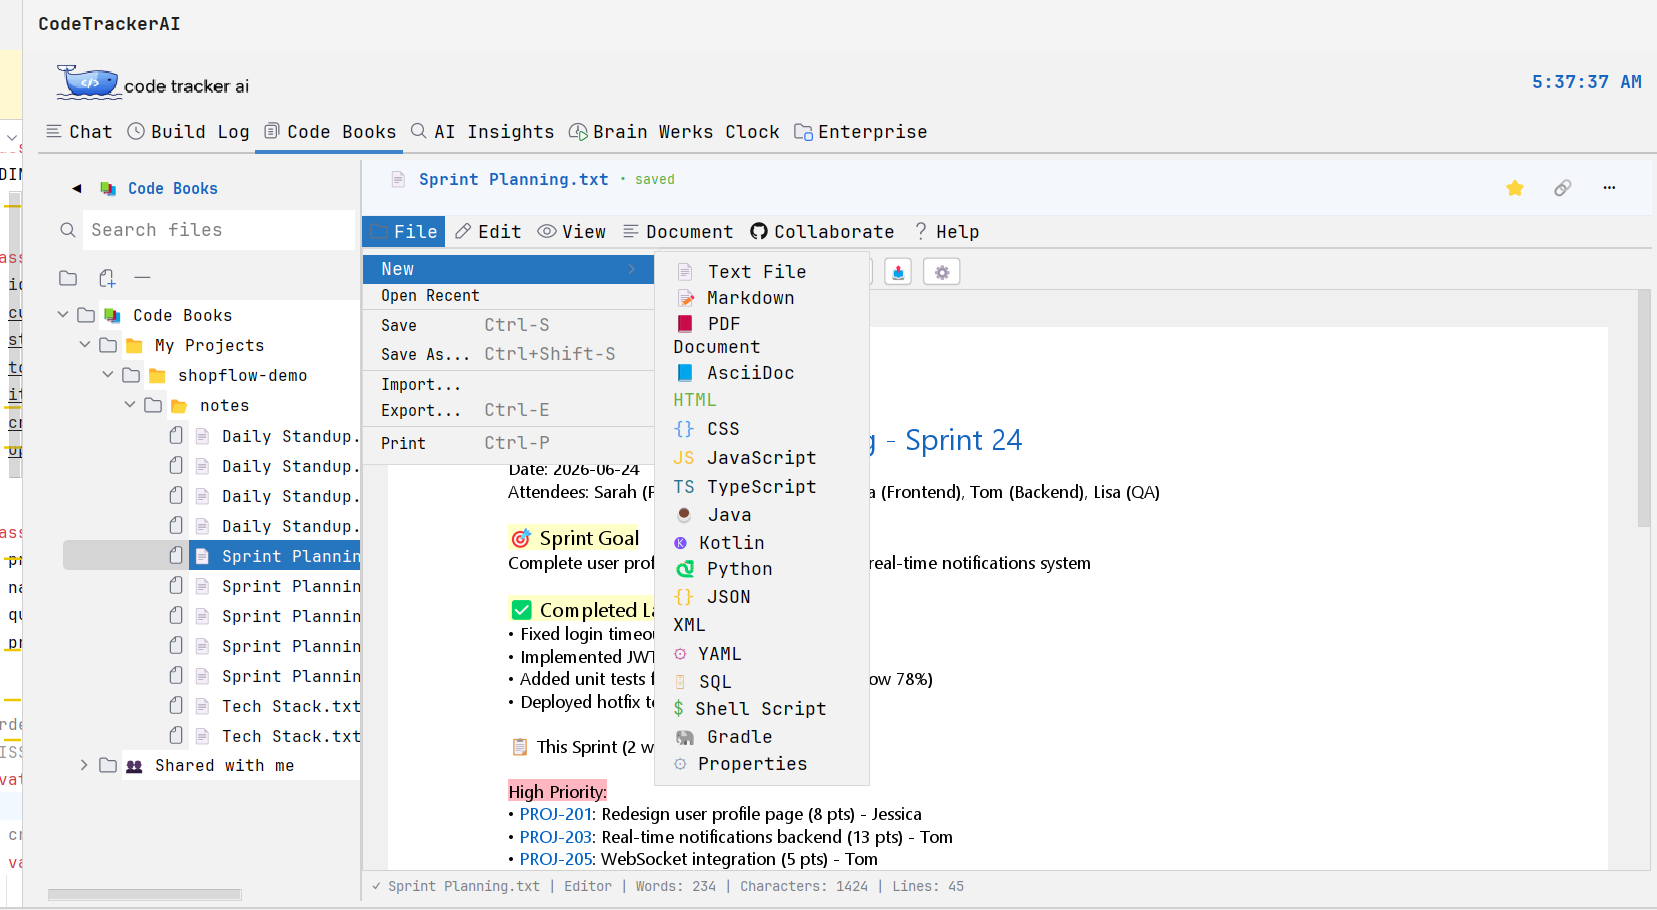Screen dimensions: 1657x910
Task: Click Print in the File menu
Action: tap(508, 443)
